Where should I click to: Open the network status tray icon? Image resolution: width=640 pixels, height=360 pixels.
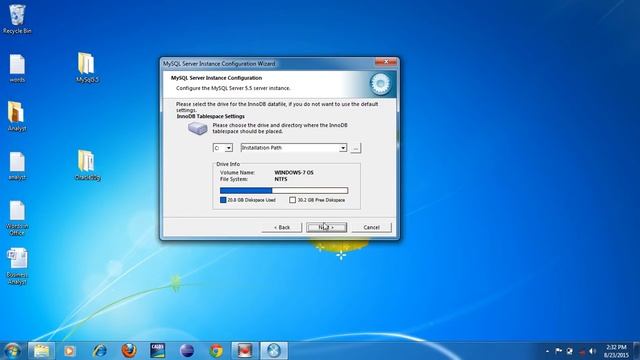pos(570,351)
